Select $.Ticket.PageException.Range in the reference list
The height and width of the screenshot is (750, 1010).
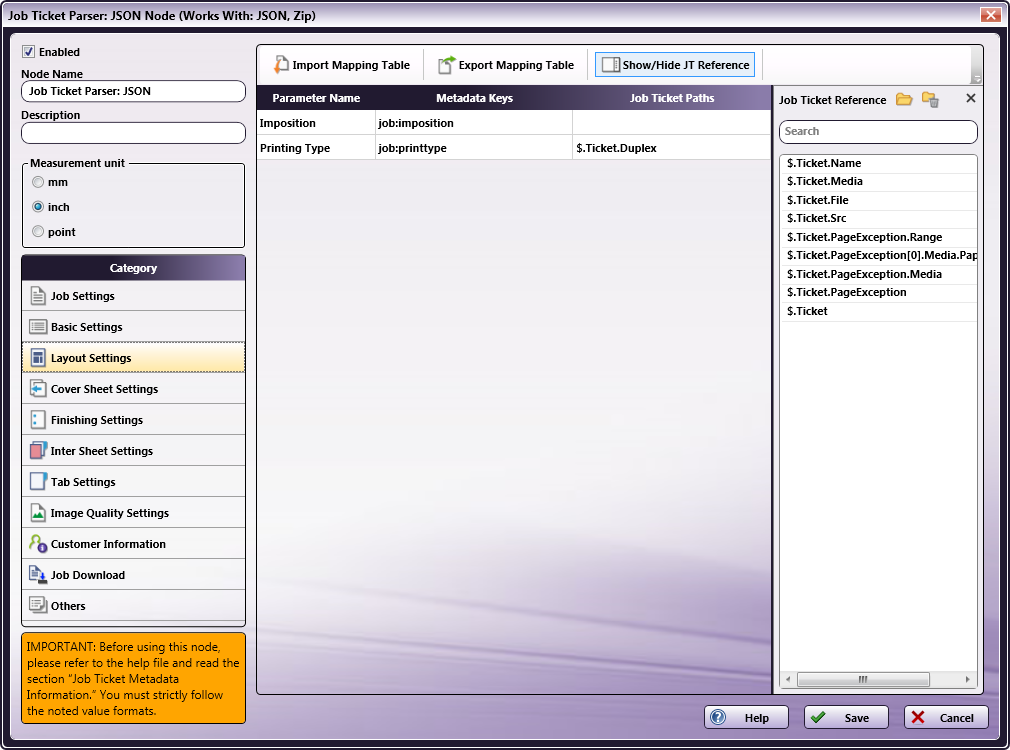pos(879,236)
